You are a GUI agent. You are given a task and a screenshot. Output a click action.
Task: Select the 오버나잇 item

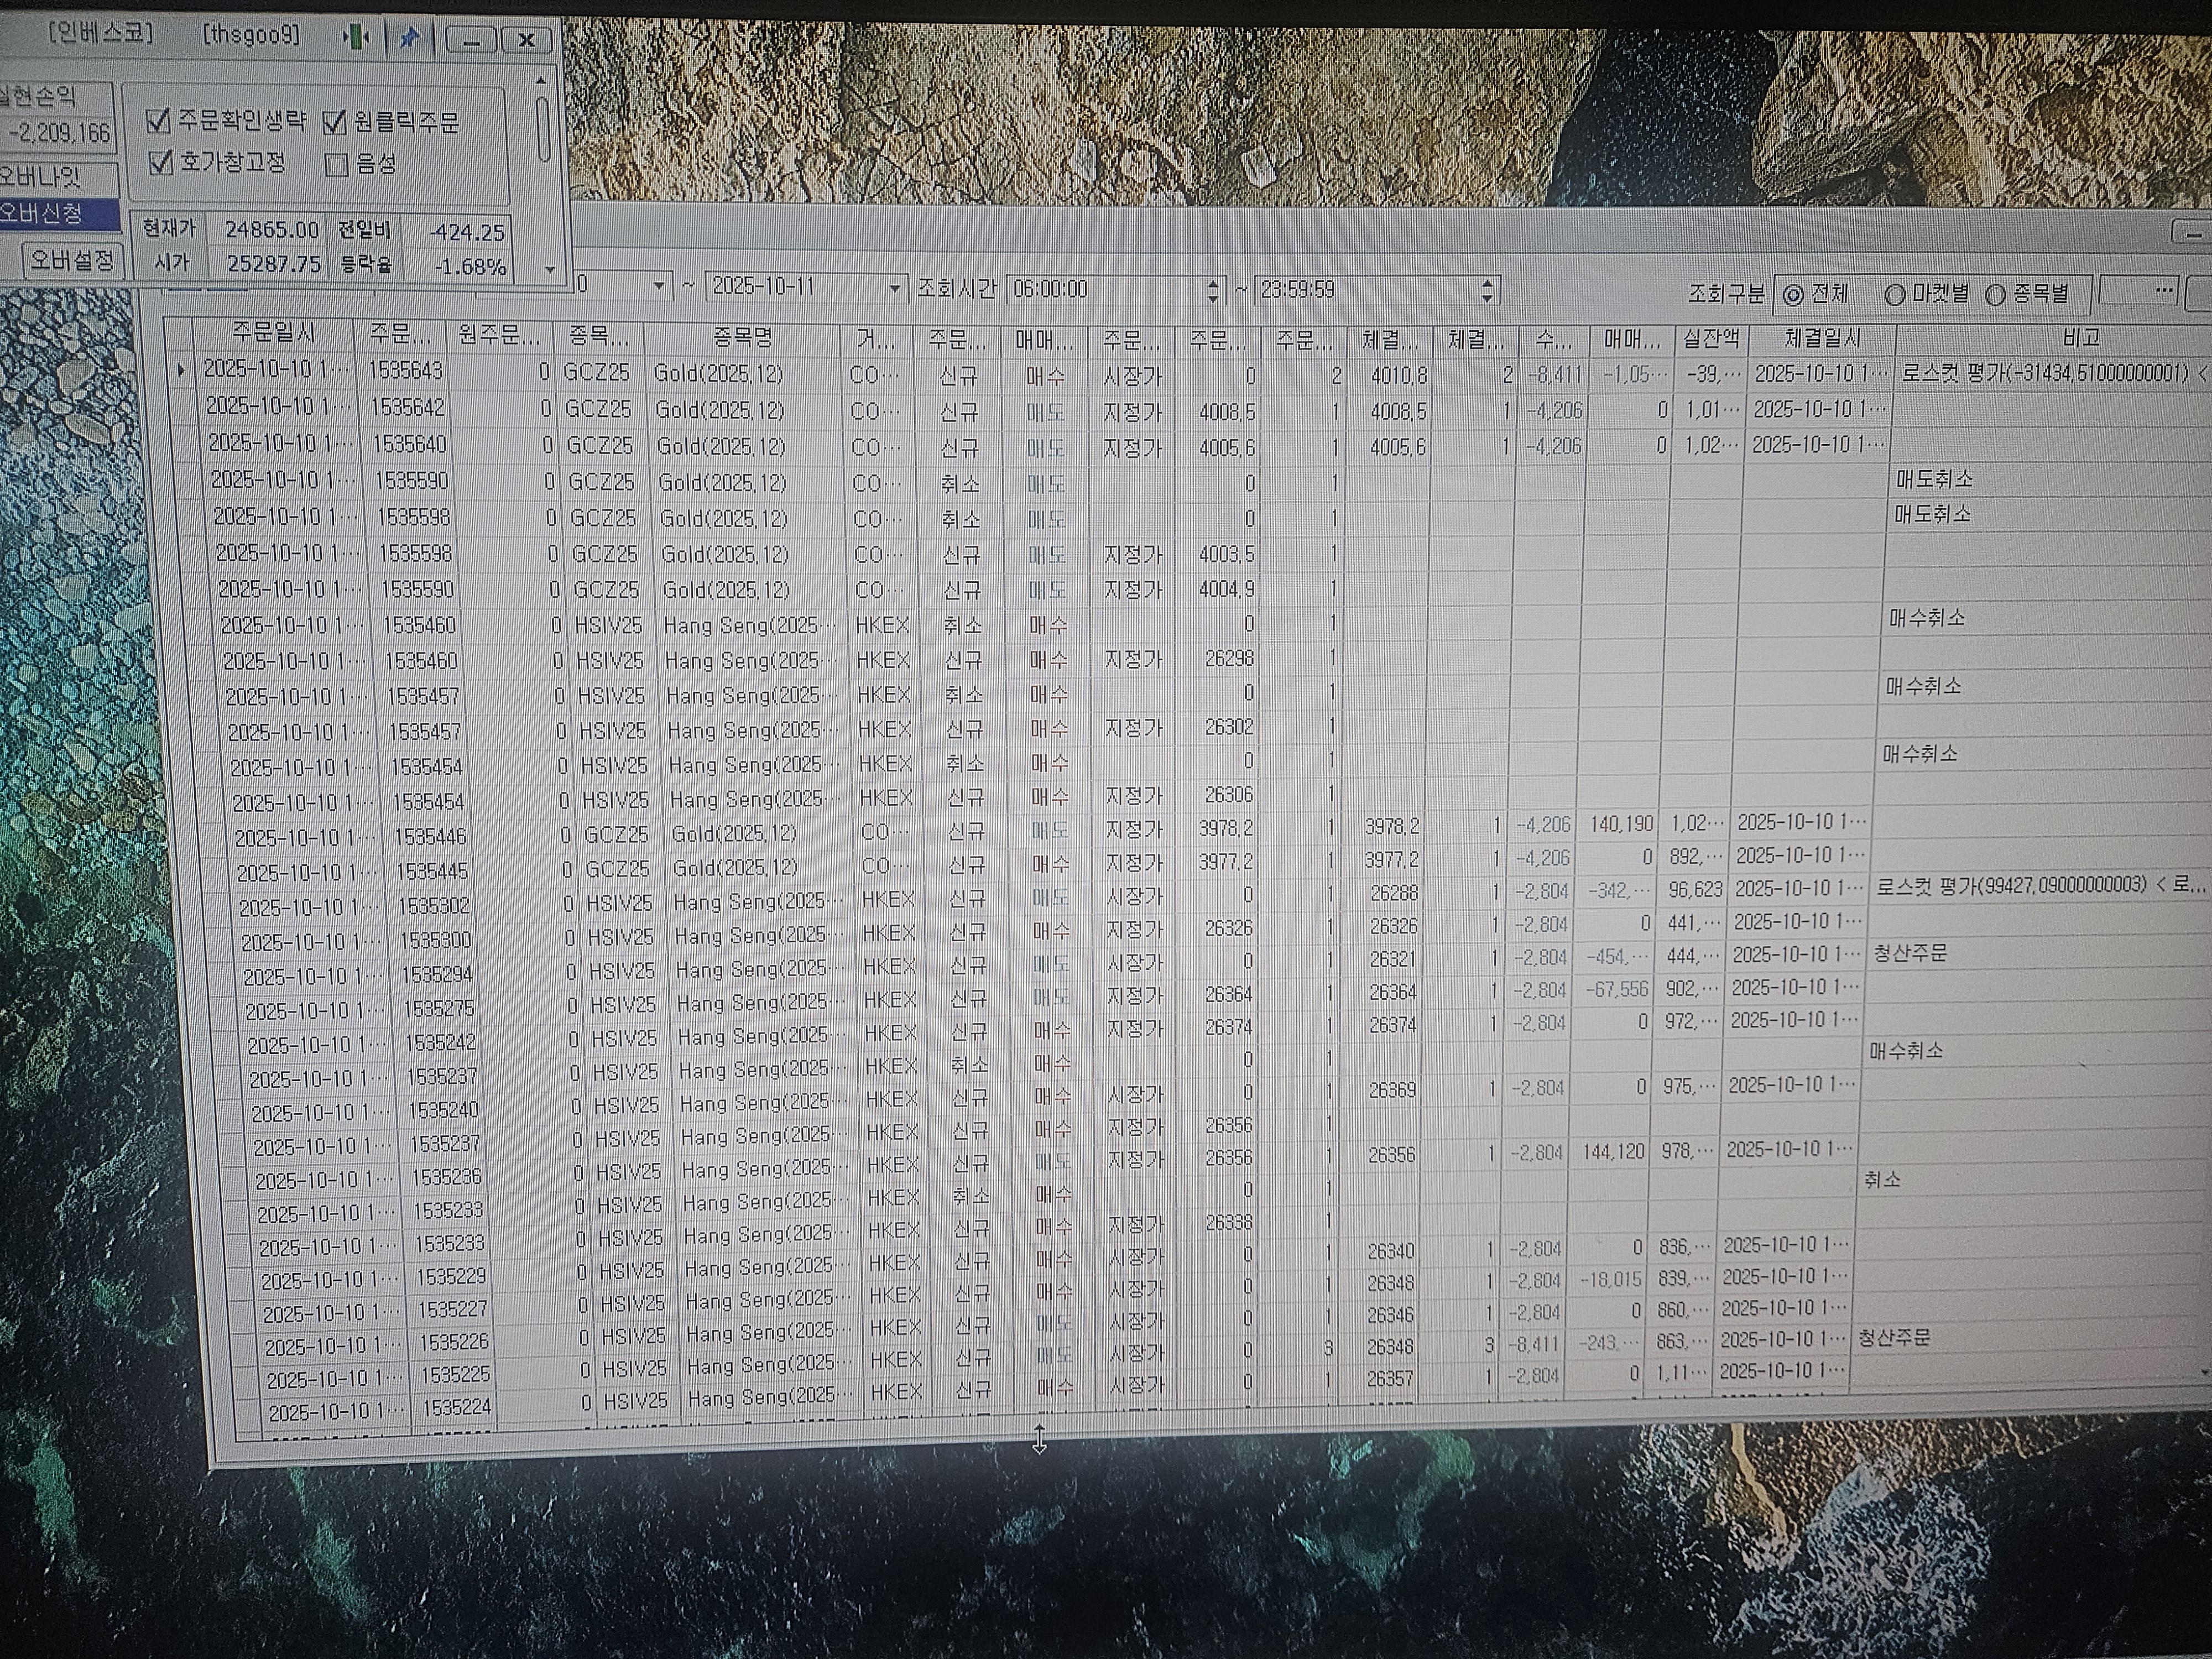point(58,178)
